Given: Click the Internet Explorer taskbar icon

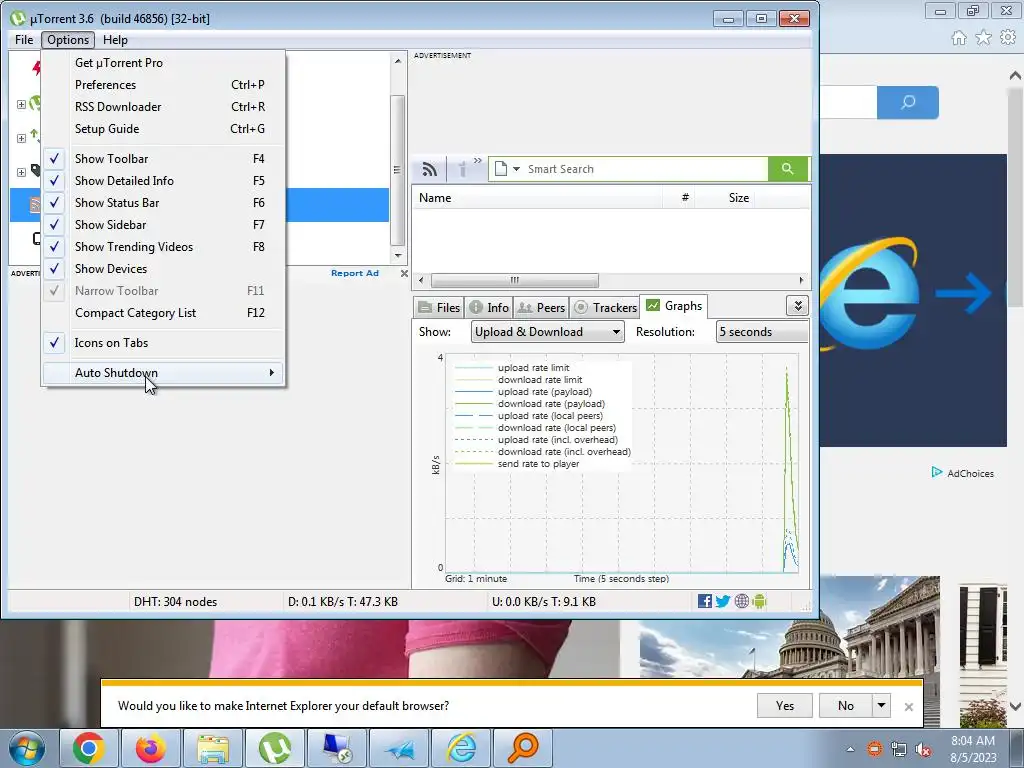Looking at the screenshot, I should click(461, 748).
